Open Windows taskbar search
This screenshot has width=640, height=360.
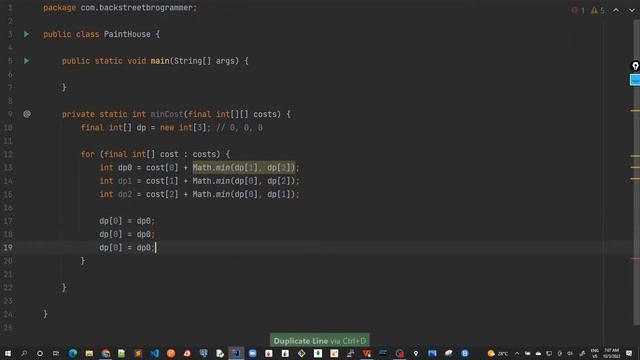(24, 353)
